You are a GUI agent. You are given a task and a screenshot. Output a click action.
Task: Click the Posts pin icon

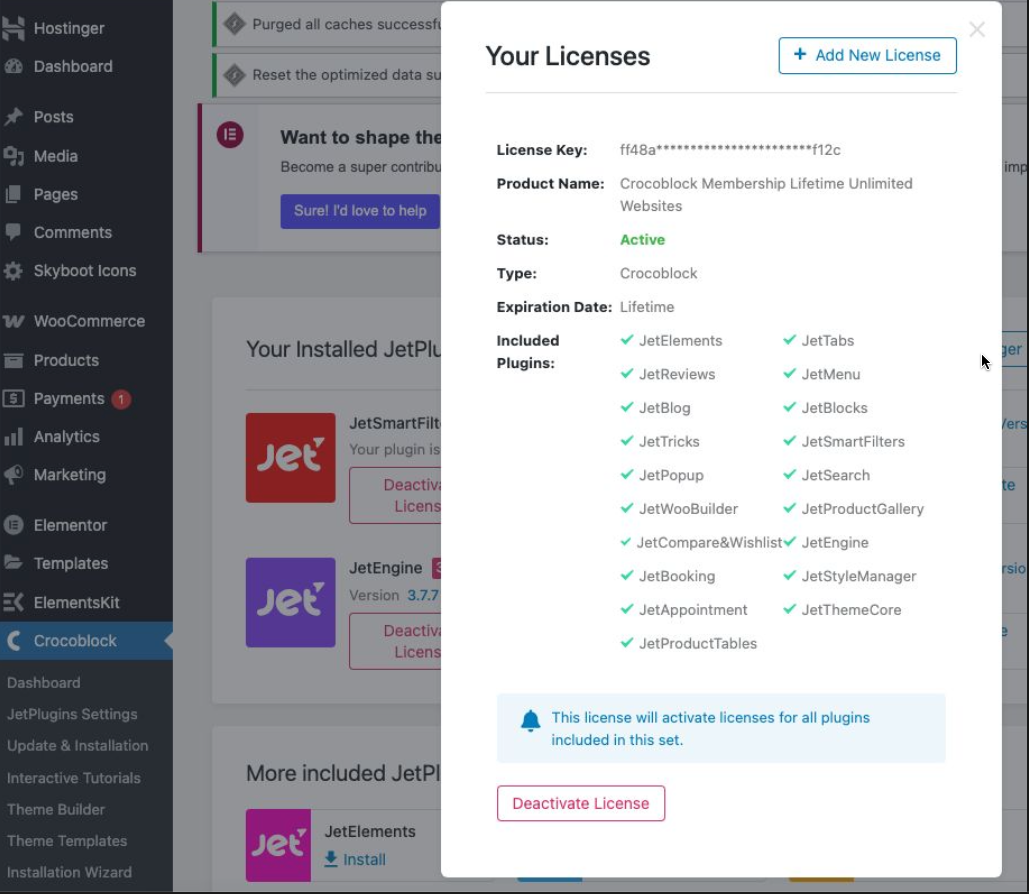[x=13, y=117]
